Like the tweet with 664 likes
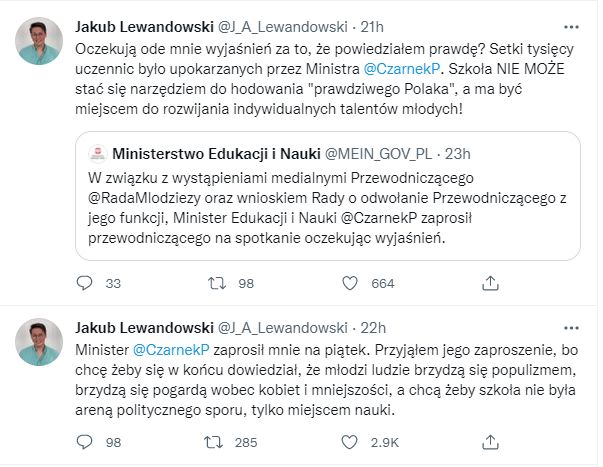The height and width of the screenshot is (467, 603). (x=349, y=284)
